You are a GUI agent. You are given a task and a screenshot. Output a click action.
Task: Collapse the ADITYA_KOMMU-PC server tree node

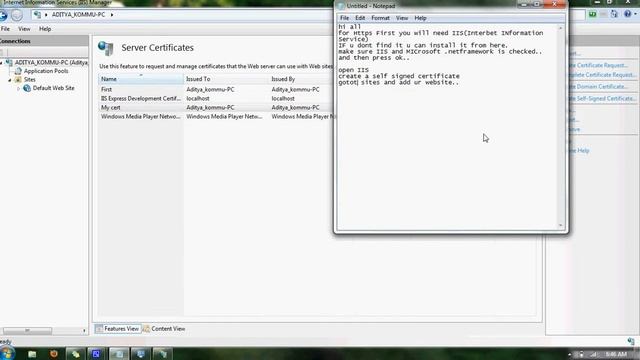pos(2,63)
